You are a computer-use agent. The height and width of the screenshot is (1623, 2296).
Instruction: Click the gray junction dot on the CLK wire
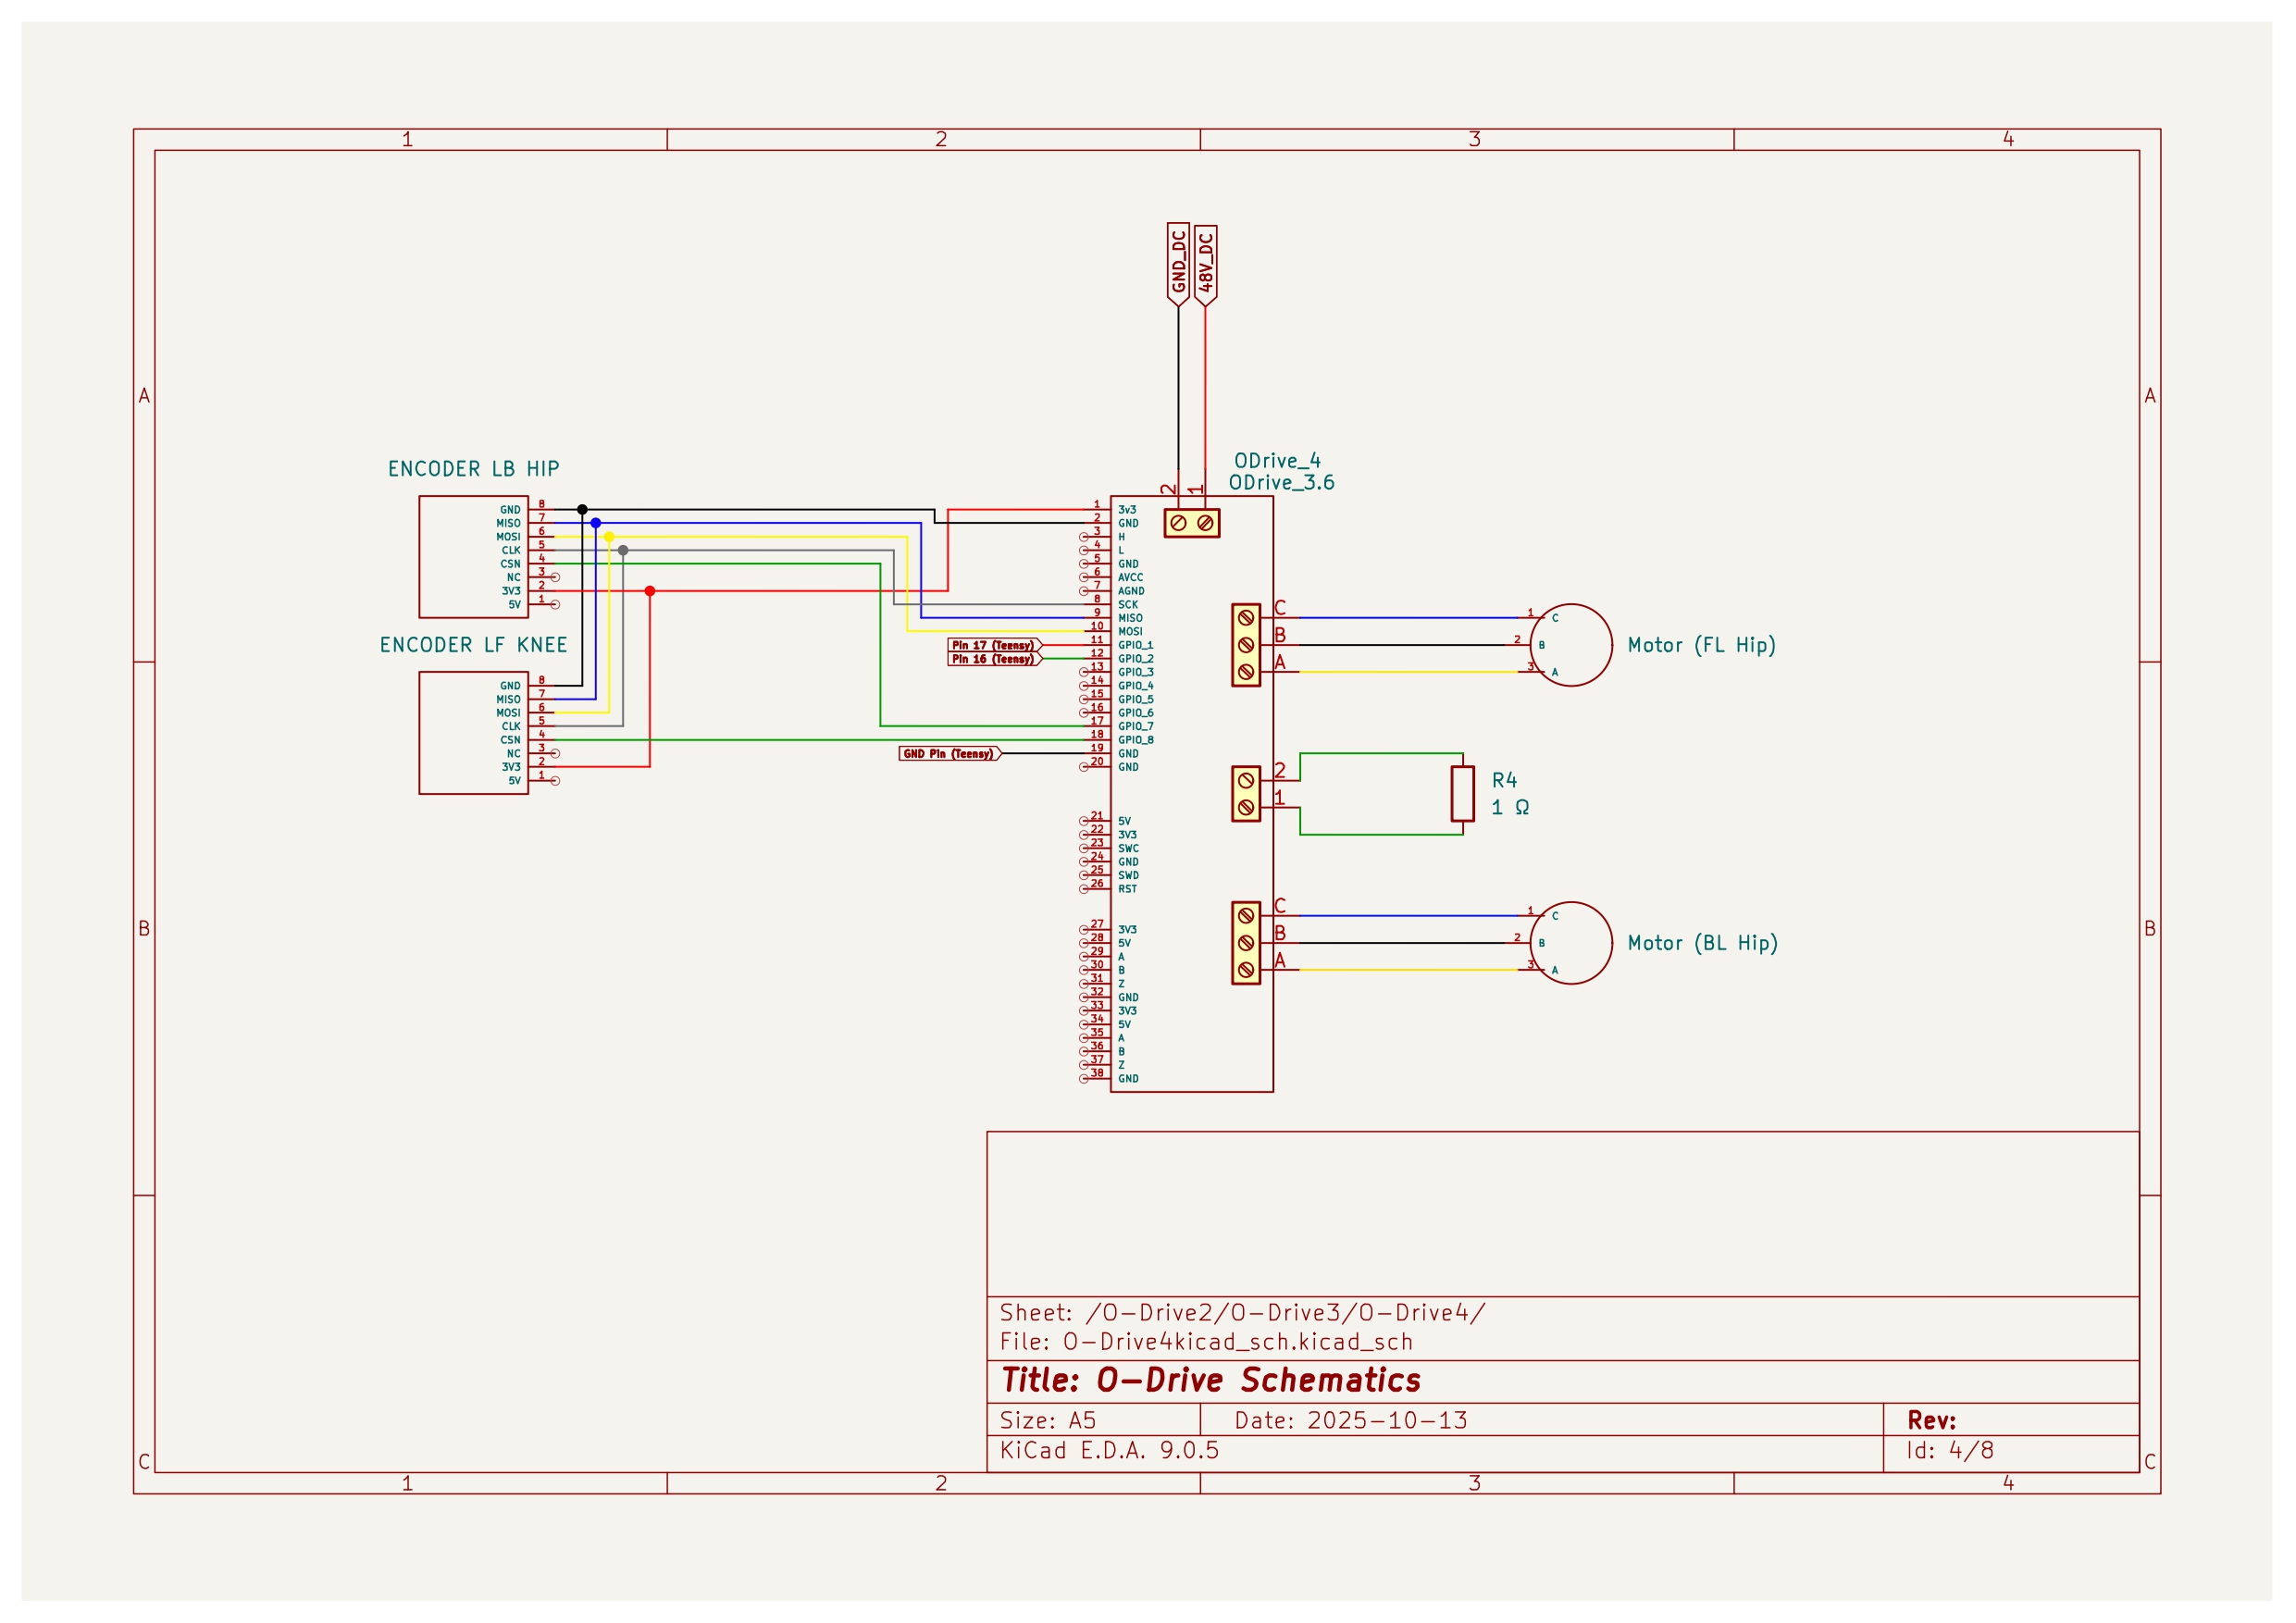(x=623, y=550)
